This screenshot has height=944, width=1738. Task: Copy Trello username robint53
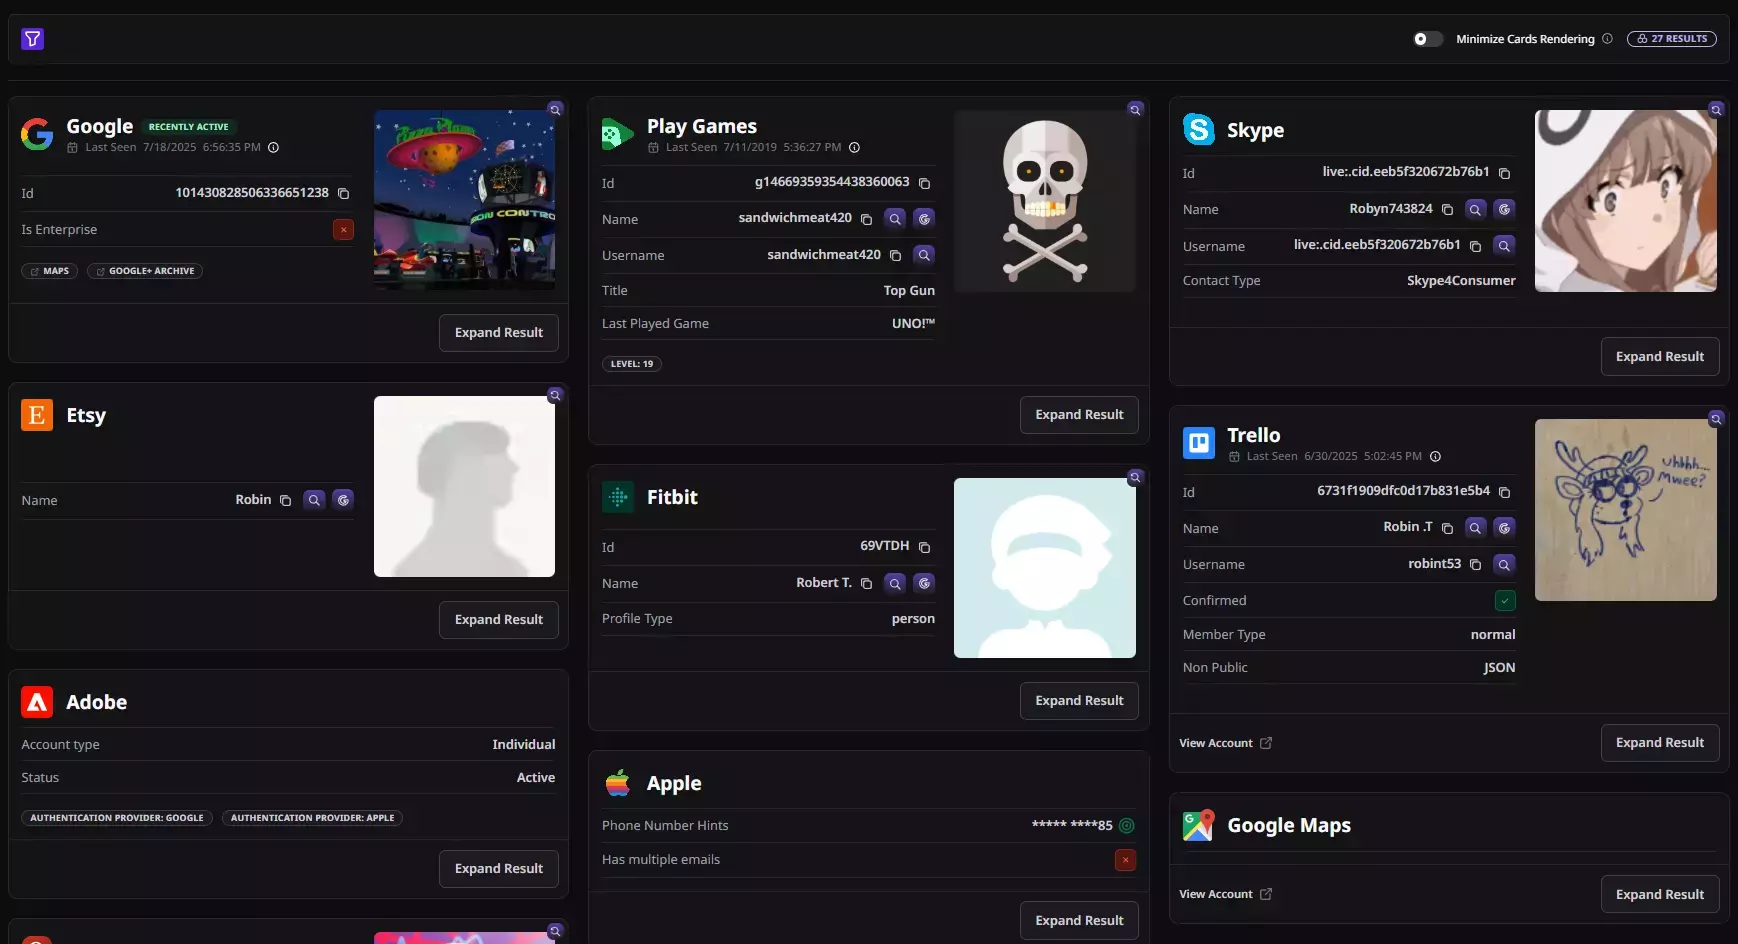pos(1475,565)
